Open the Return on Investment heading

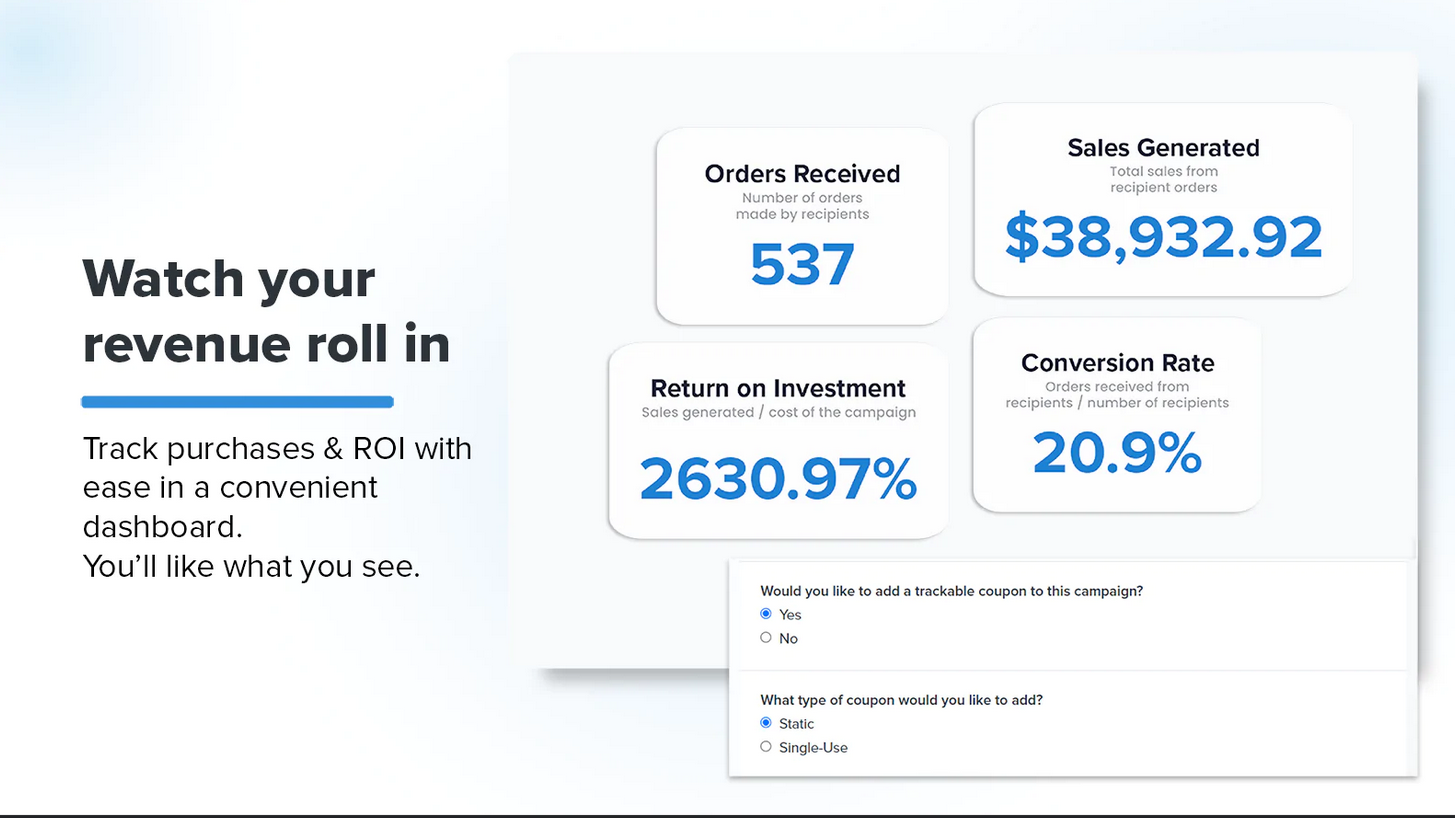pyautogui.click(x=778, y=388)
